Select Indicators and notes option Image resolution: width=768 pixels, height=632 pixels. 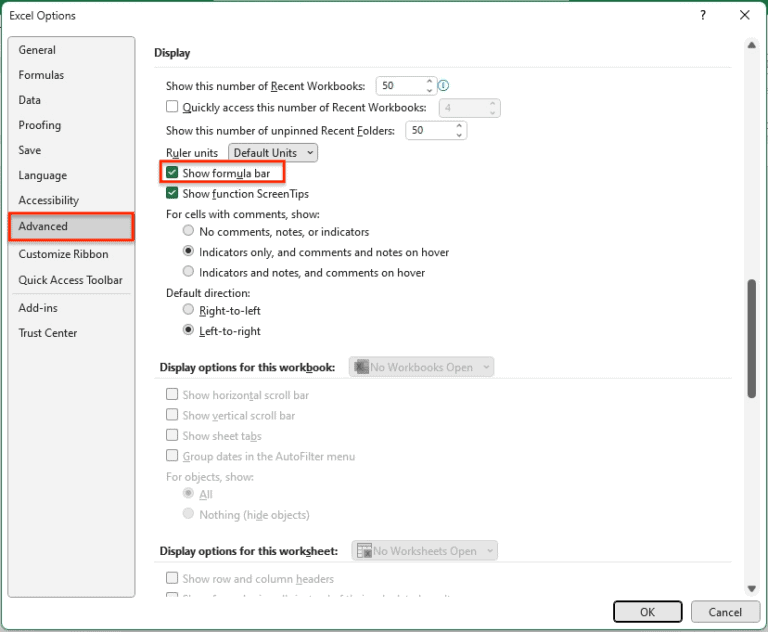click(188, 271)
